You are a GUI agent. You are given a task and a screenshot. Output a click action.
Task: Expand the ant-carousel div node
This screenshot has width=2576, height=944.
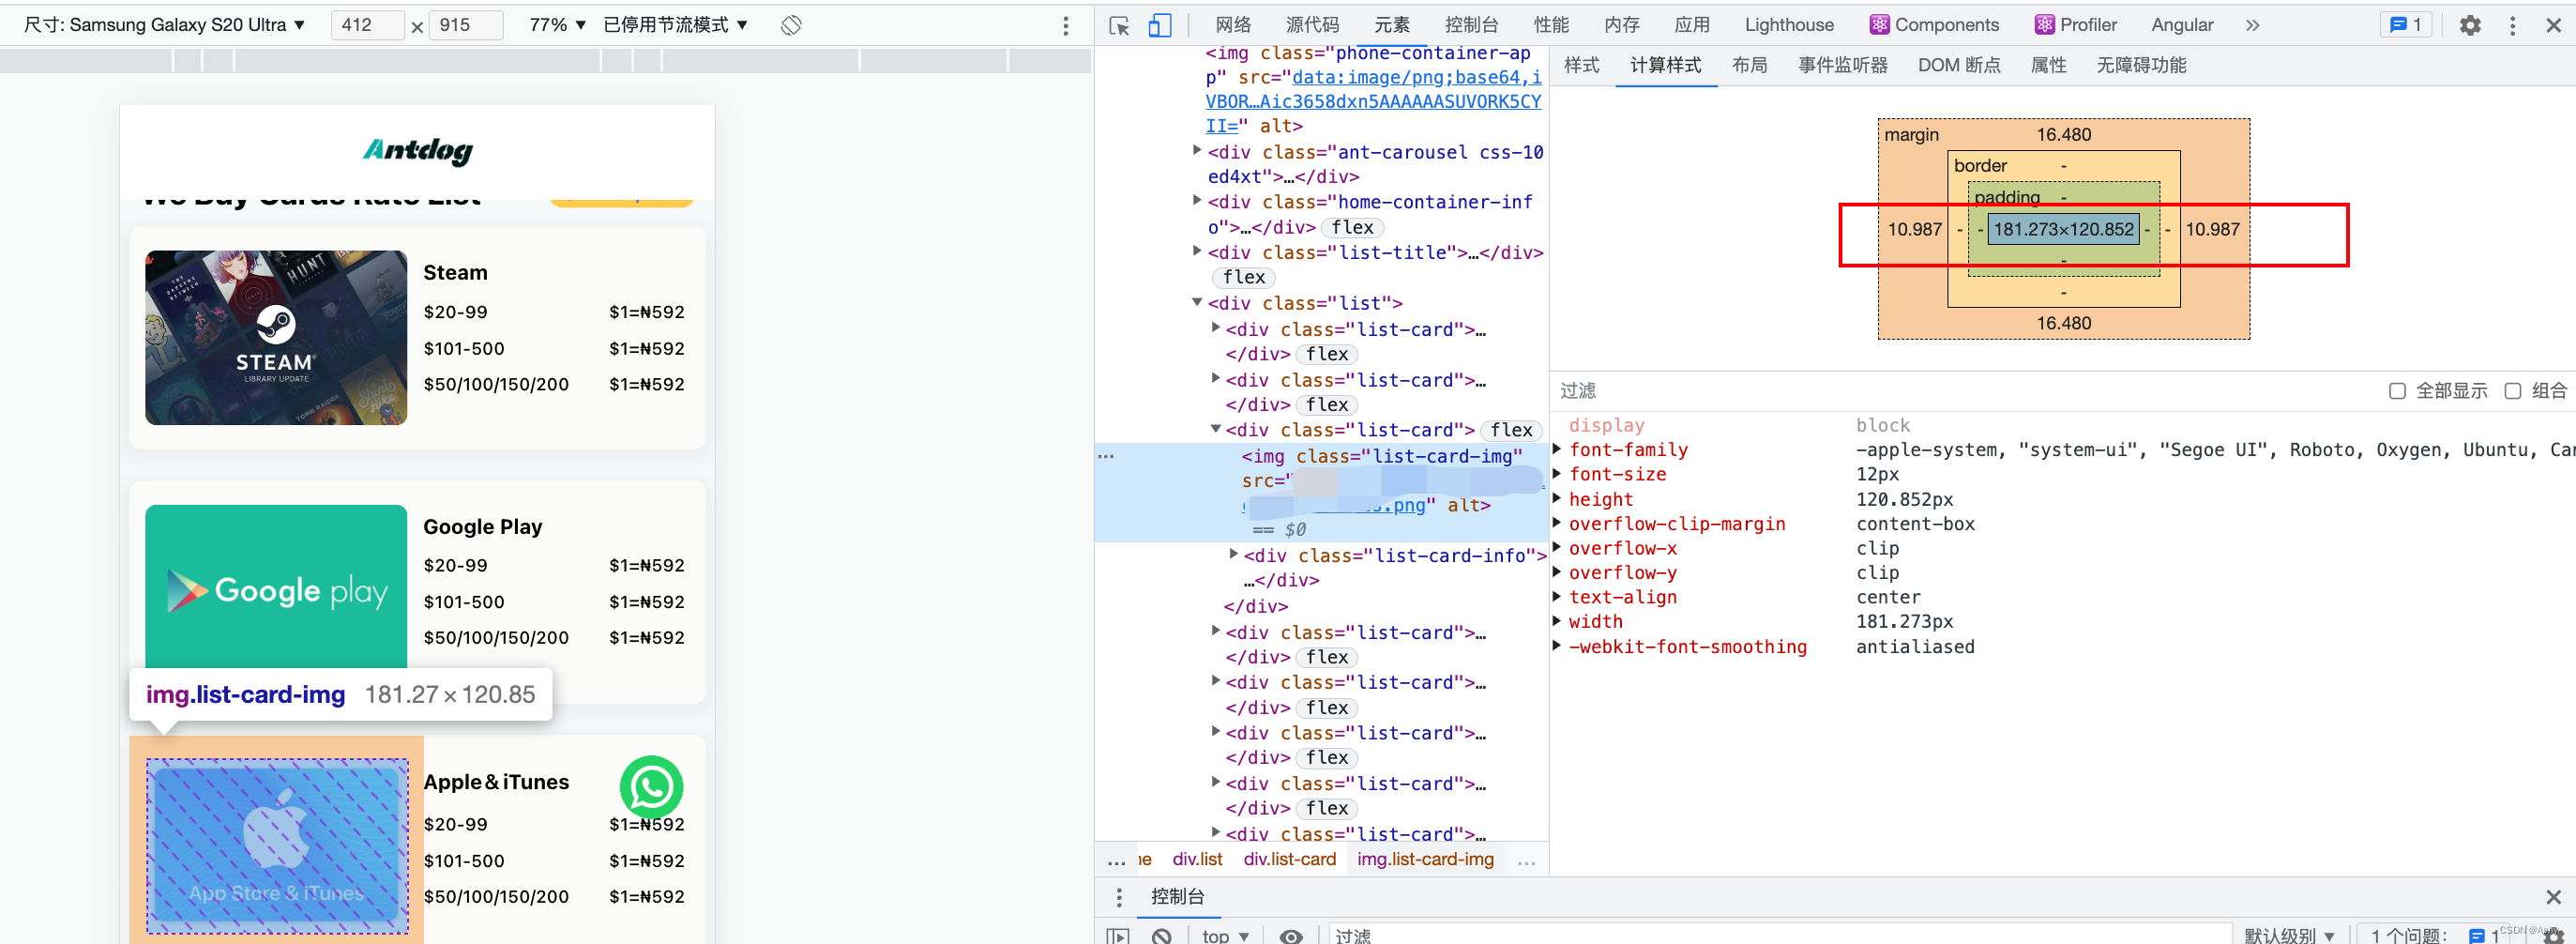(1197, 151)
